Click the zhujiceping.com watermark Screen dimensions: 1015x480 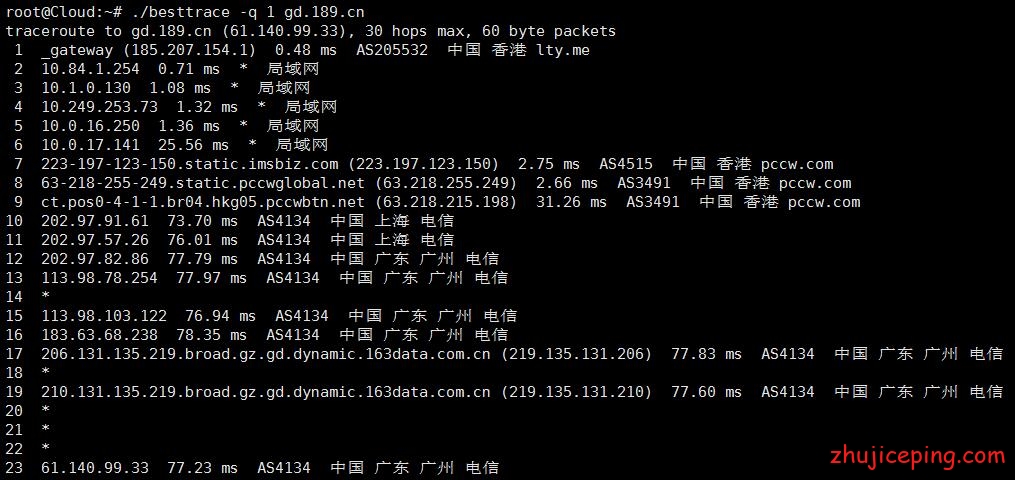[917, 456]
